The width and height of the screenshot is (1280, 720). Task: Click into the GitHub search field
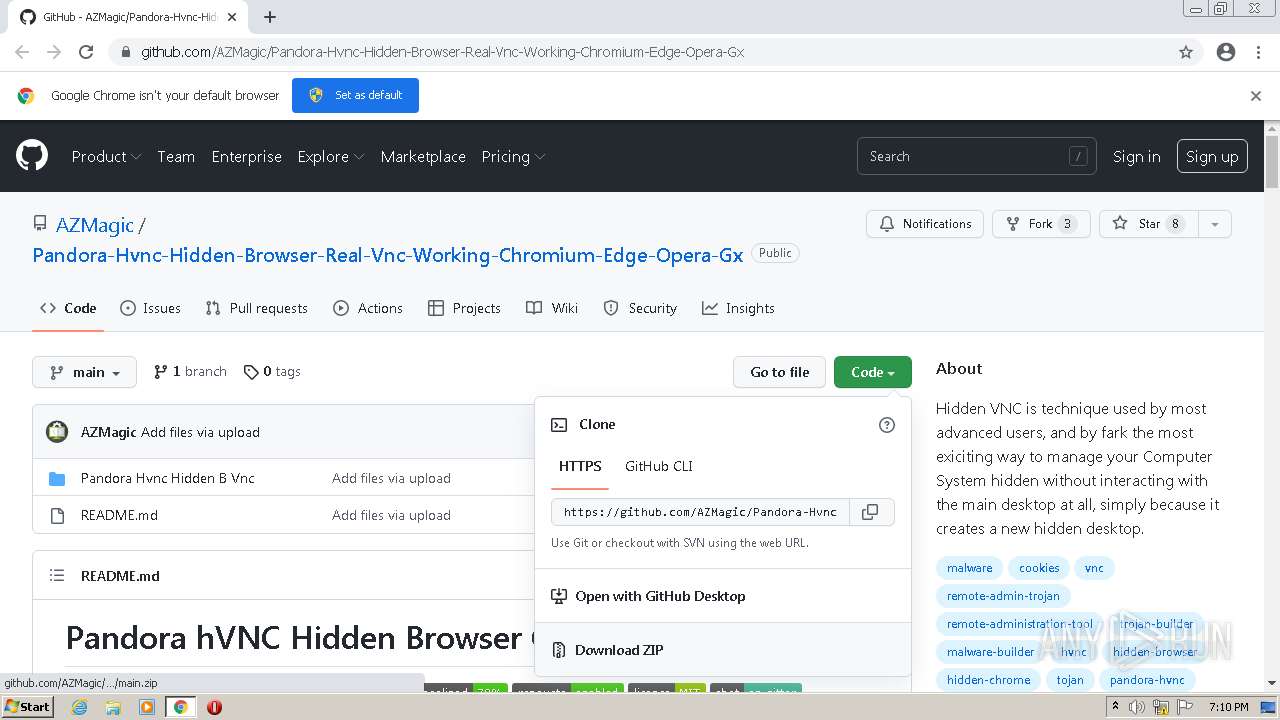[x=976, y=157]
